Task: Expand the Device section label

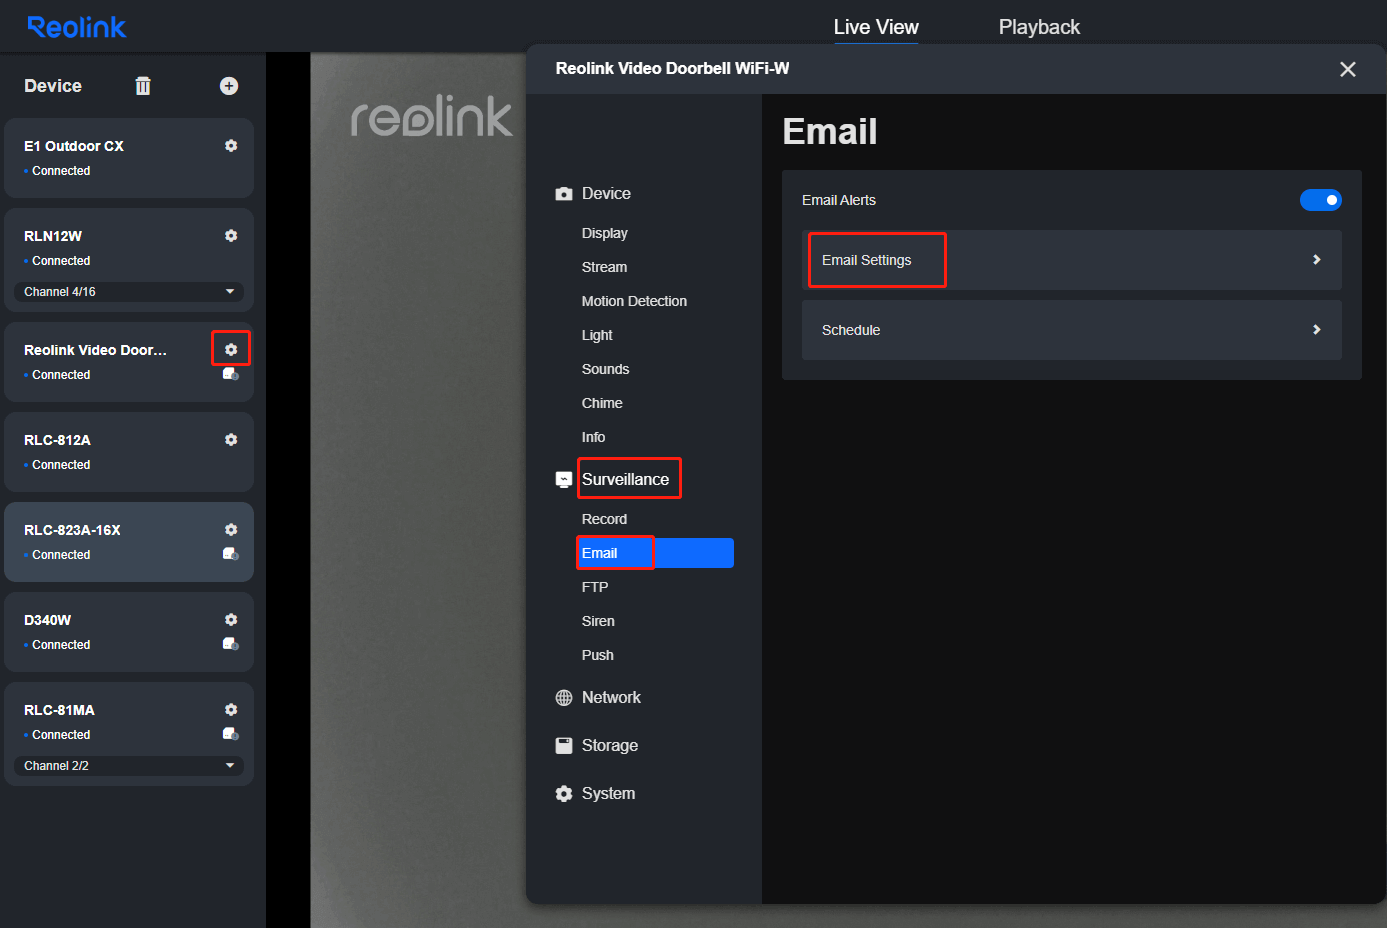Action: 606,194
